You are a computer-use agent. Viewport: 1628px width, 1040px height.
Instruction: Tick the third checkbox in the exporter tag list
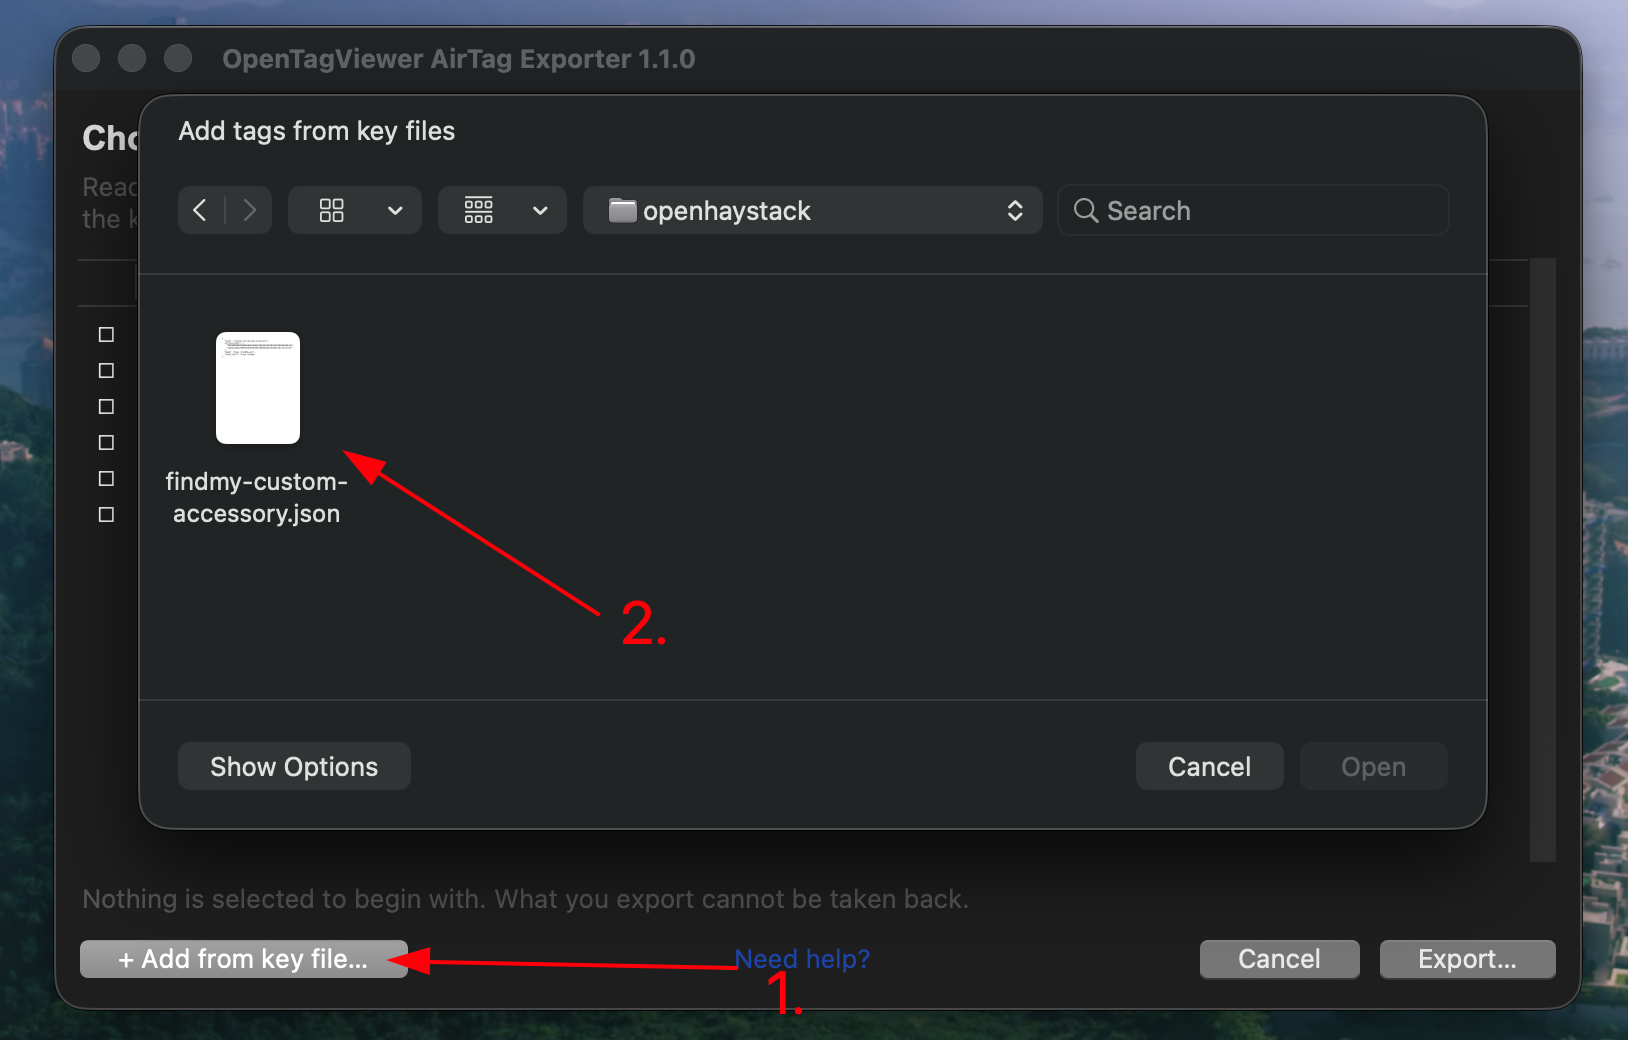pos(106,406)
